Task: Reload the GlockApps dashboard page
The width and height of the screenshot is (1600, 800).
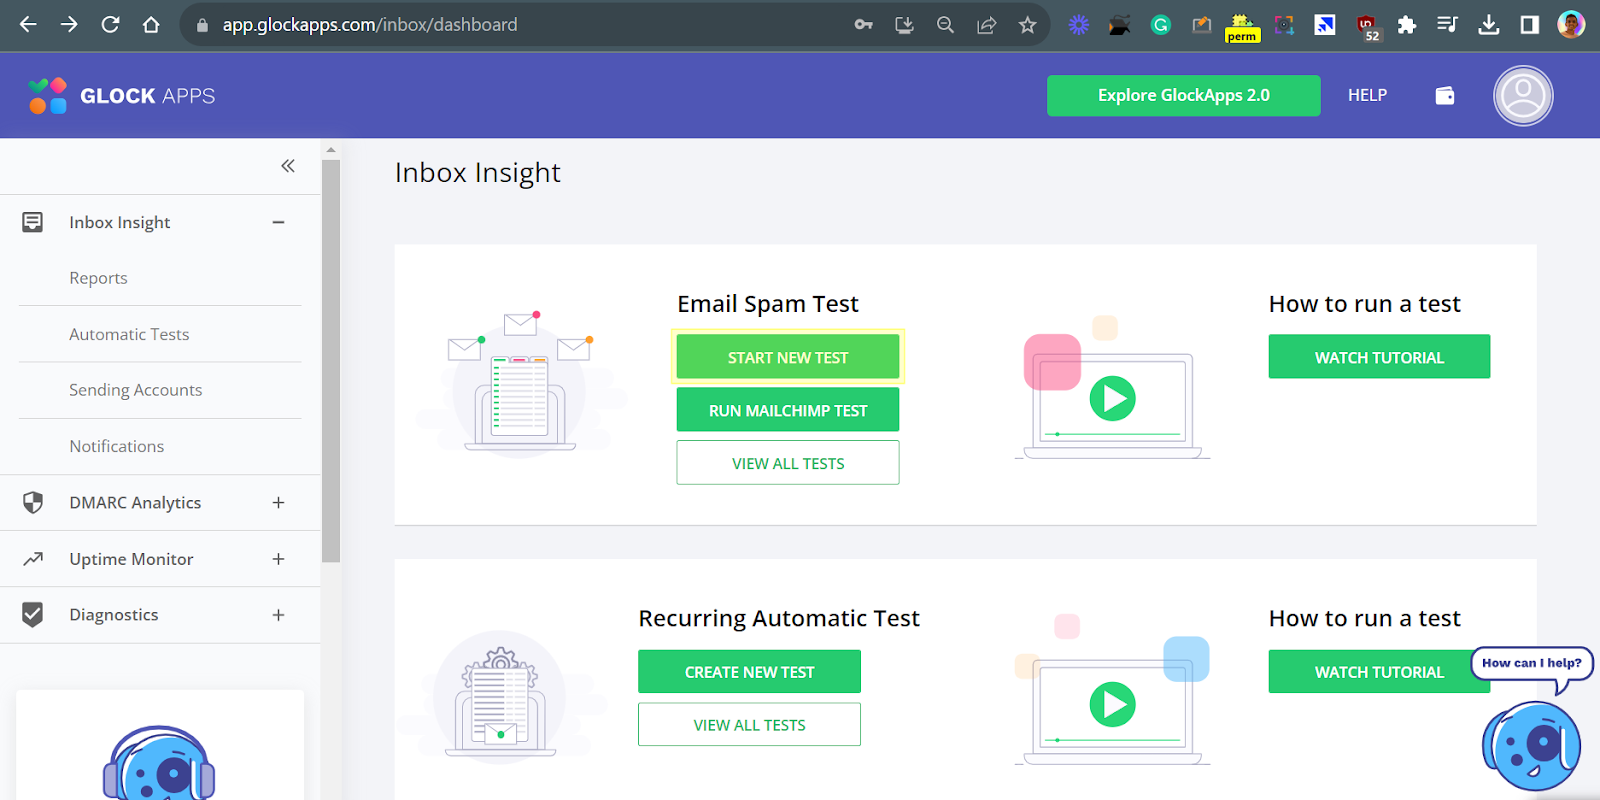Action: pos(110,24)
